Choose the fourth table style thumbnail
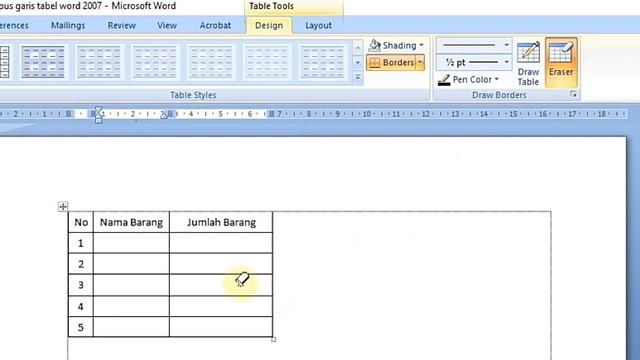Image resolution: width=640 pixels, height=360 pixels. [211, 62]
